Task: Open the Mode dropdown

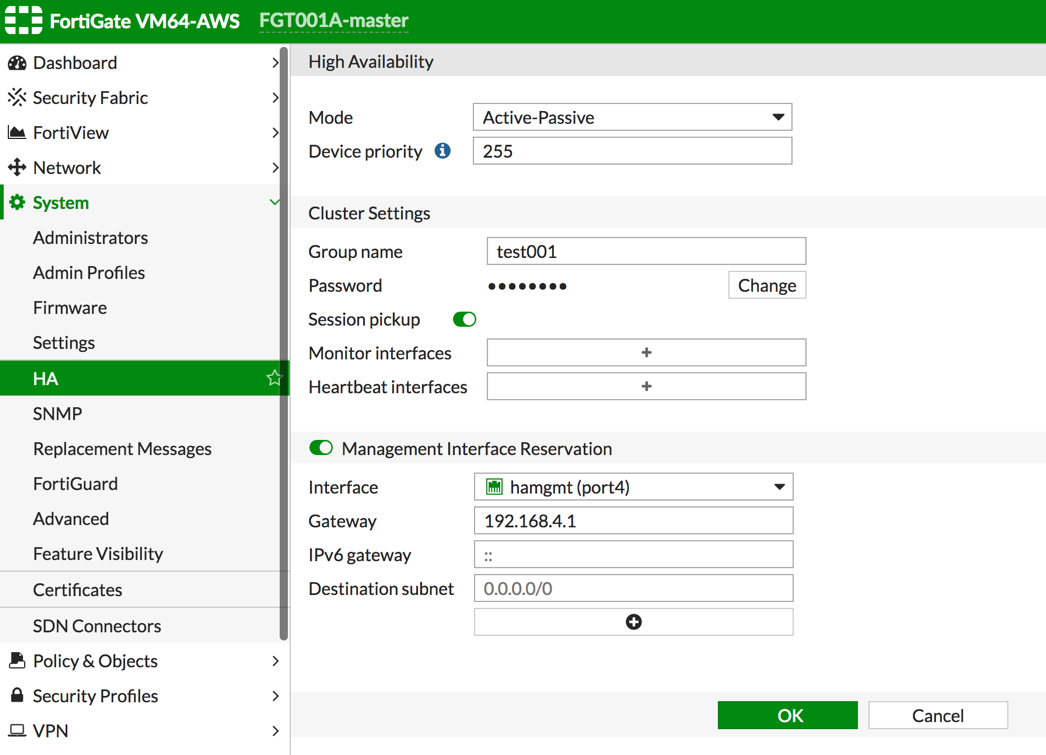Action: 632,117
